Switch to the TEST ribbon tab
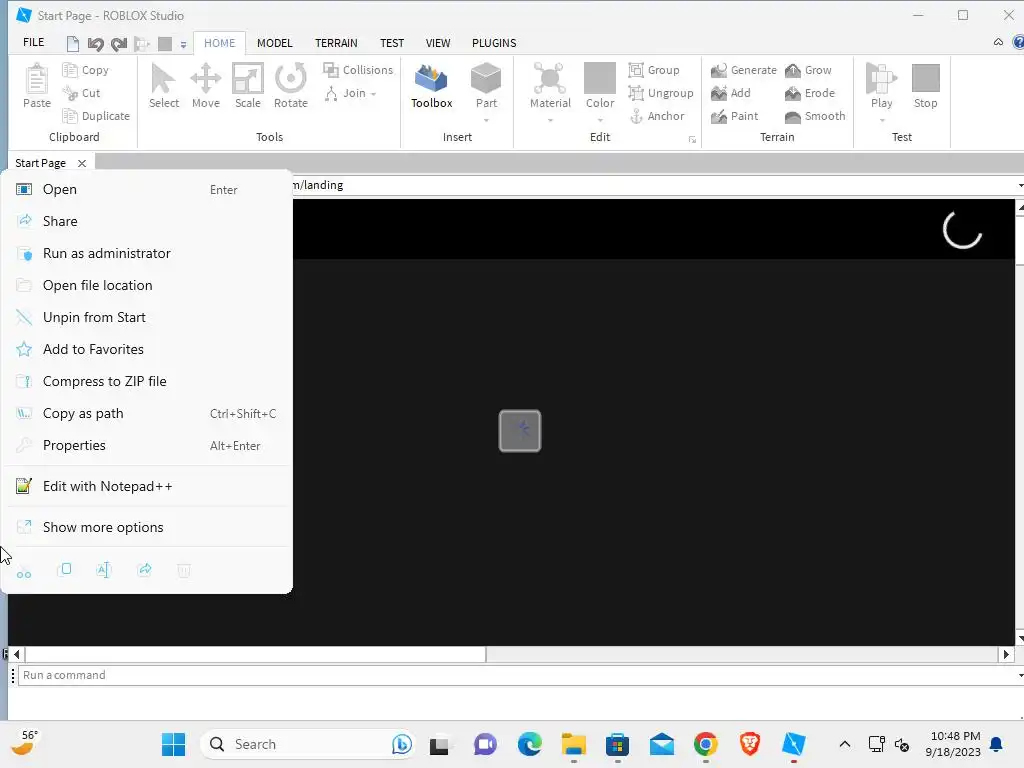Image resolution: width=1024 pixels, height=768 pixels. point(392,43)
